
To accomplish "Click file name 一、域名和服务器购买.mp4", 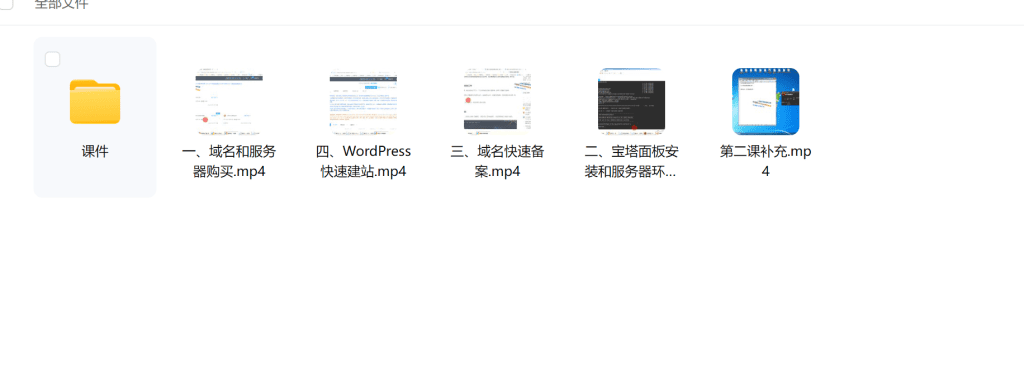I will click(229, 162).
